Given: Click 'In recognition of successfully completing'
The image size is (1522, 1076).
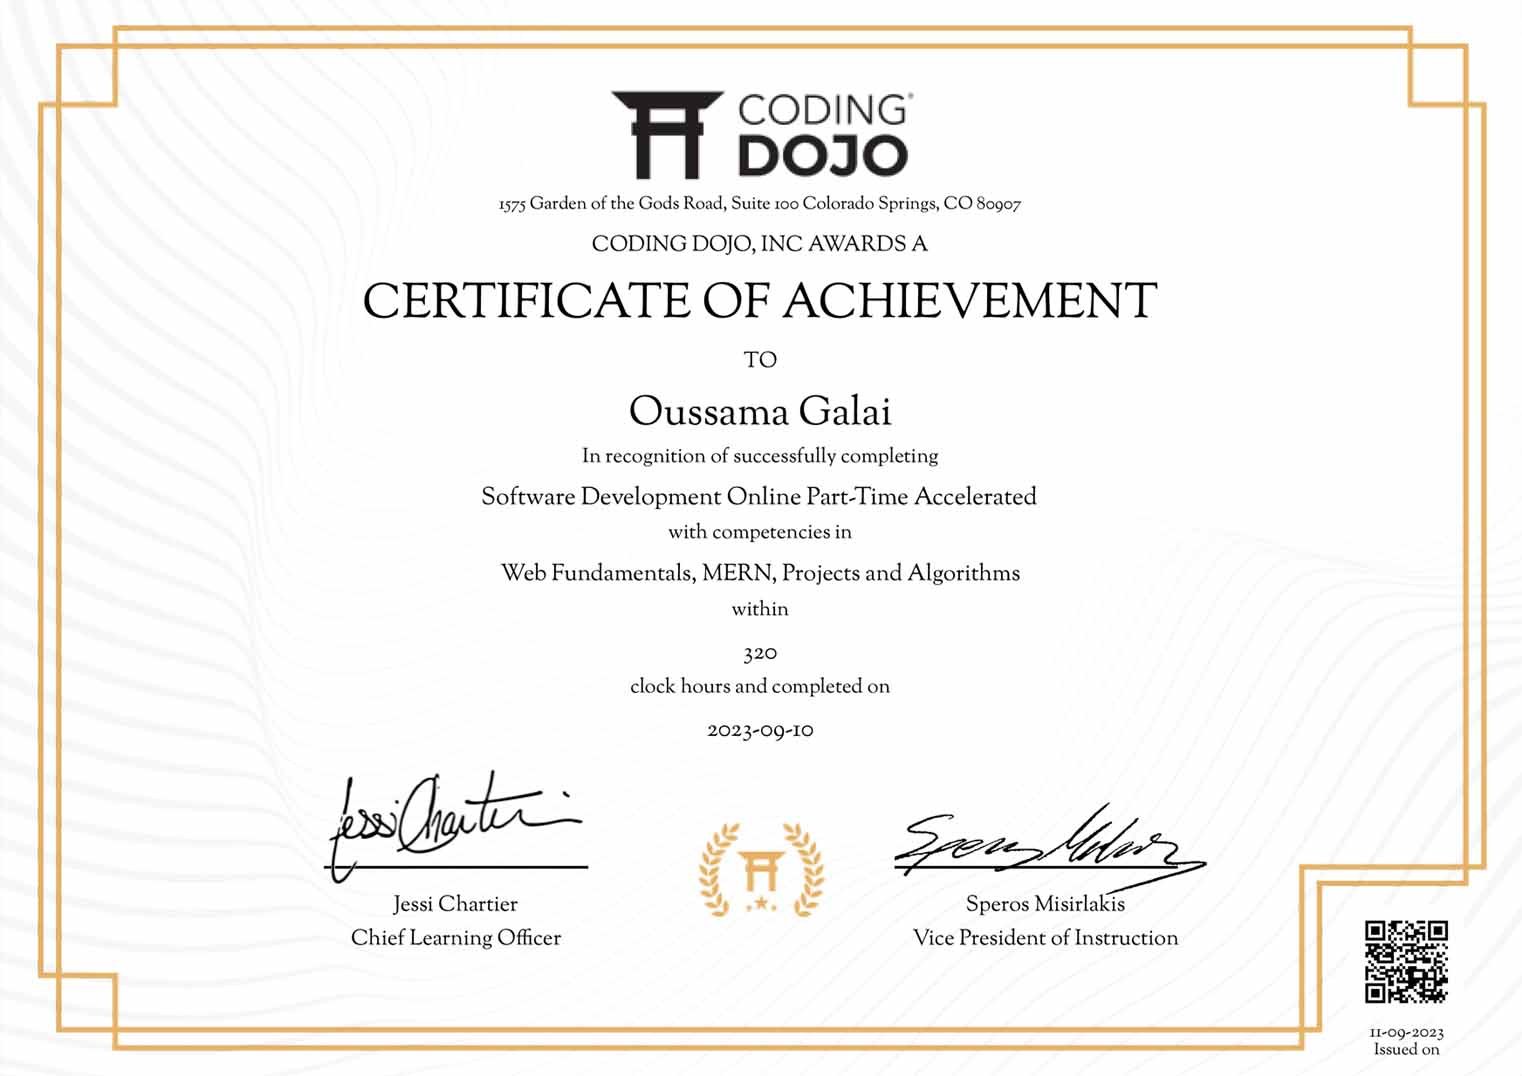Looking at the screenshot, I should pyautogui.click(x=760, y=456).
